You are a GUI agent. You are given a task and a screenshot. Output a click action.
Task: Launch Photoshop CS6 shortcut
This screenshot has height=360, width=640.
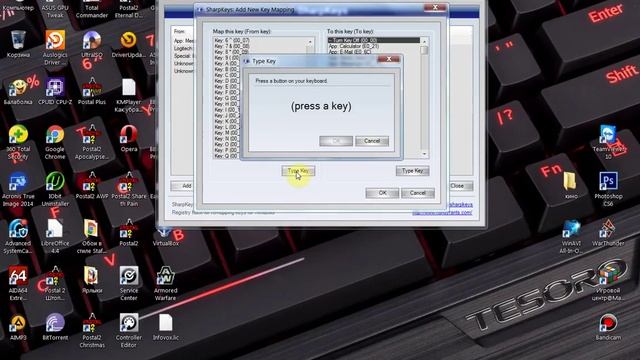[x=608, y=182]
